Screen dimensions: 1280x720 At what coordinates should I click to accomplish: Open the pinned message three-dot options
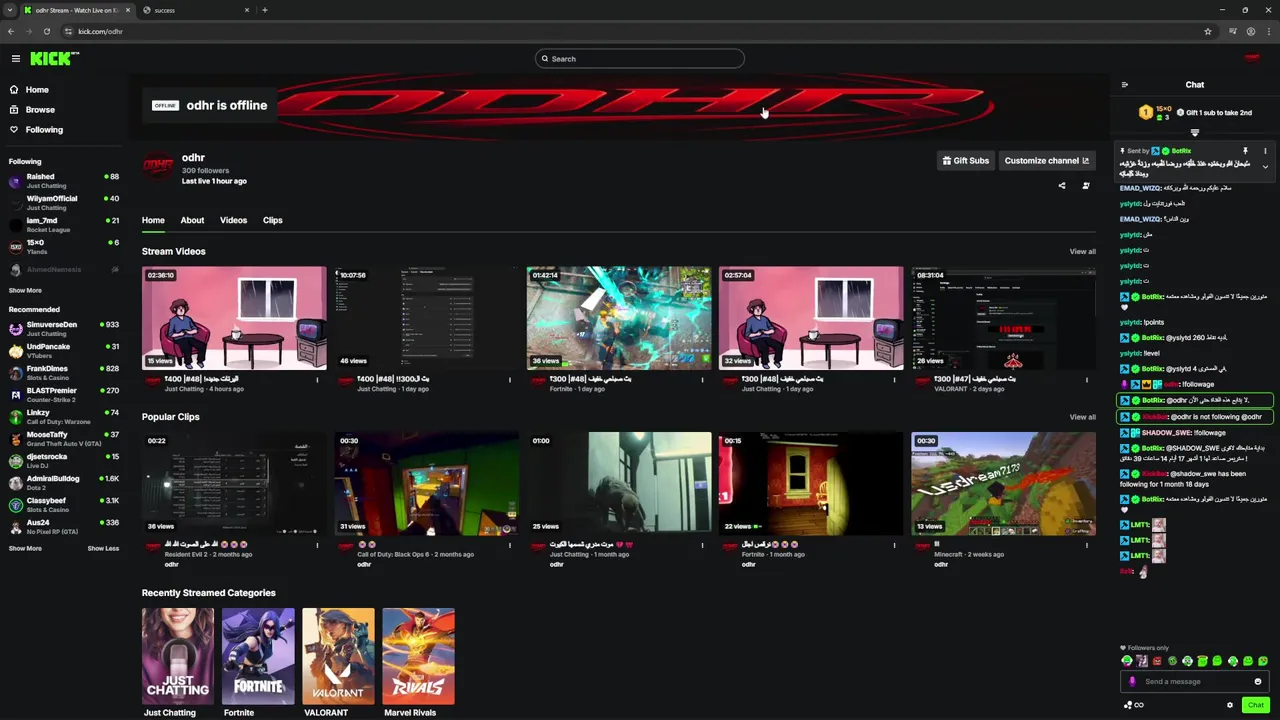1265,151
